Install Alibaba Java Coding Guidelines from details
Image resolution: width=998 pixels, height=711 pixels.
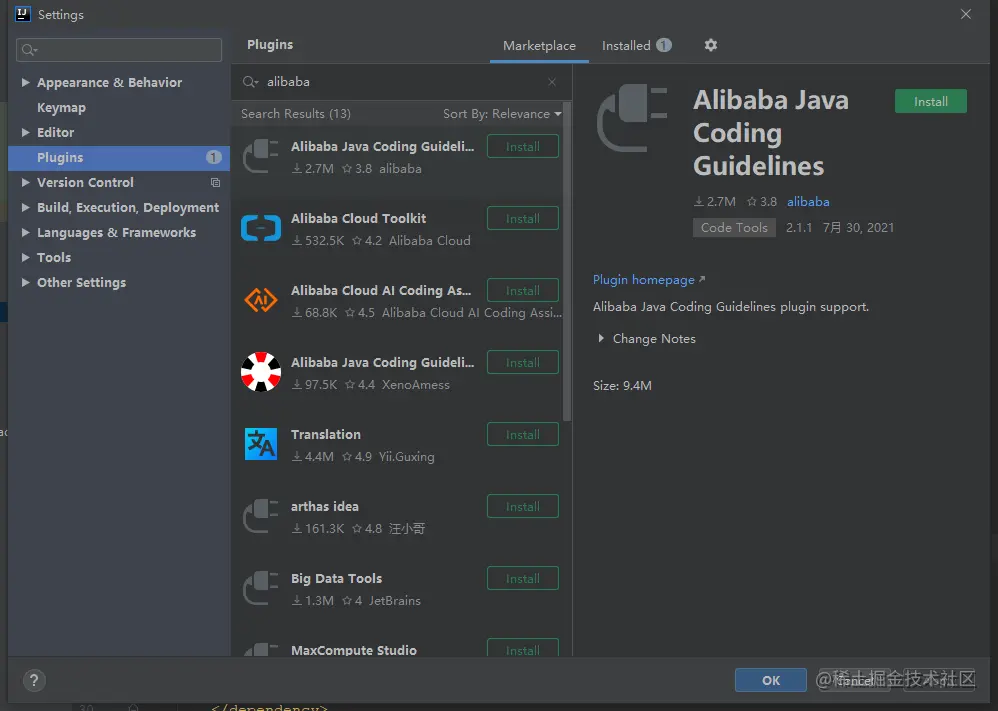pyautogui.click(x=931, y=101)
